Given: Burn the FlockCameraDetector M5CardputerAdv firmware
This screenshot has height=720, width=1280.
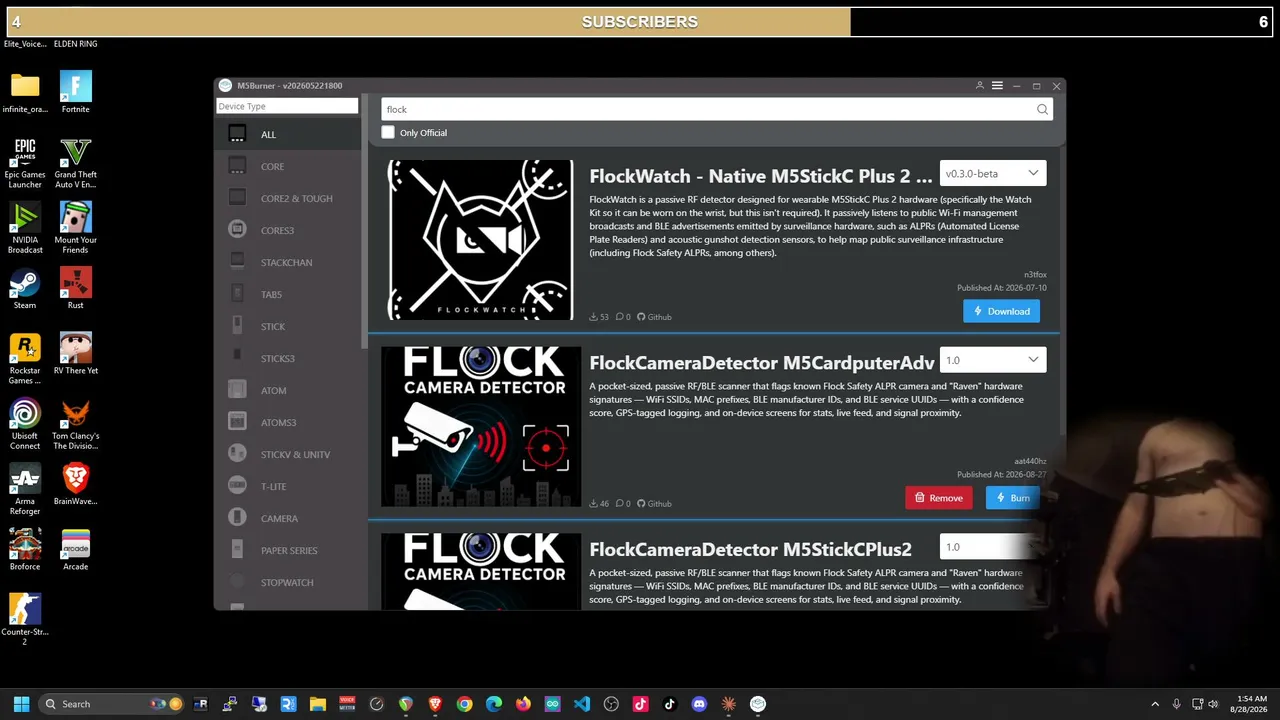Looking at the screenshot, I should pyautogui.click(x=1013, y=498).
